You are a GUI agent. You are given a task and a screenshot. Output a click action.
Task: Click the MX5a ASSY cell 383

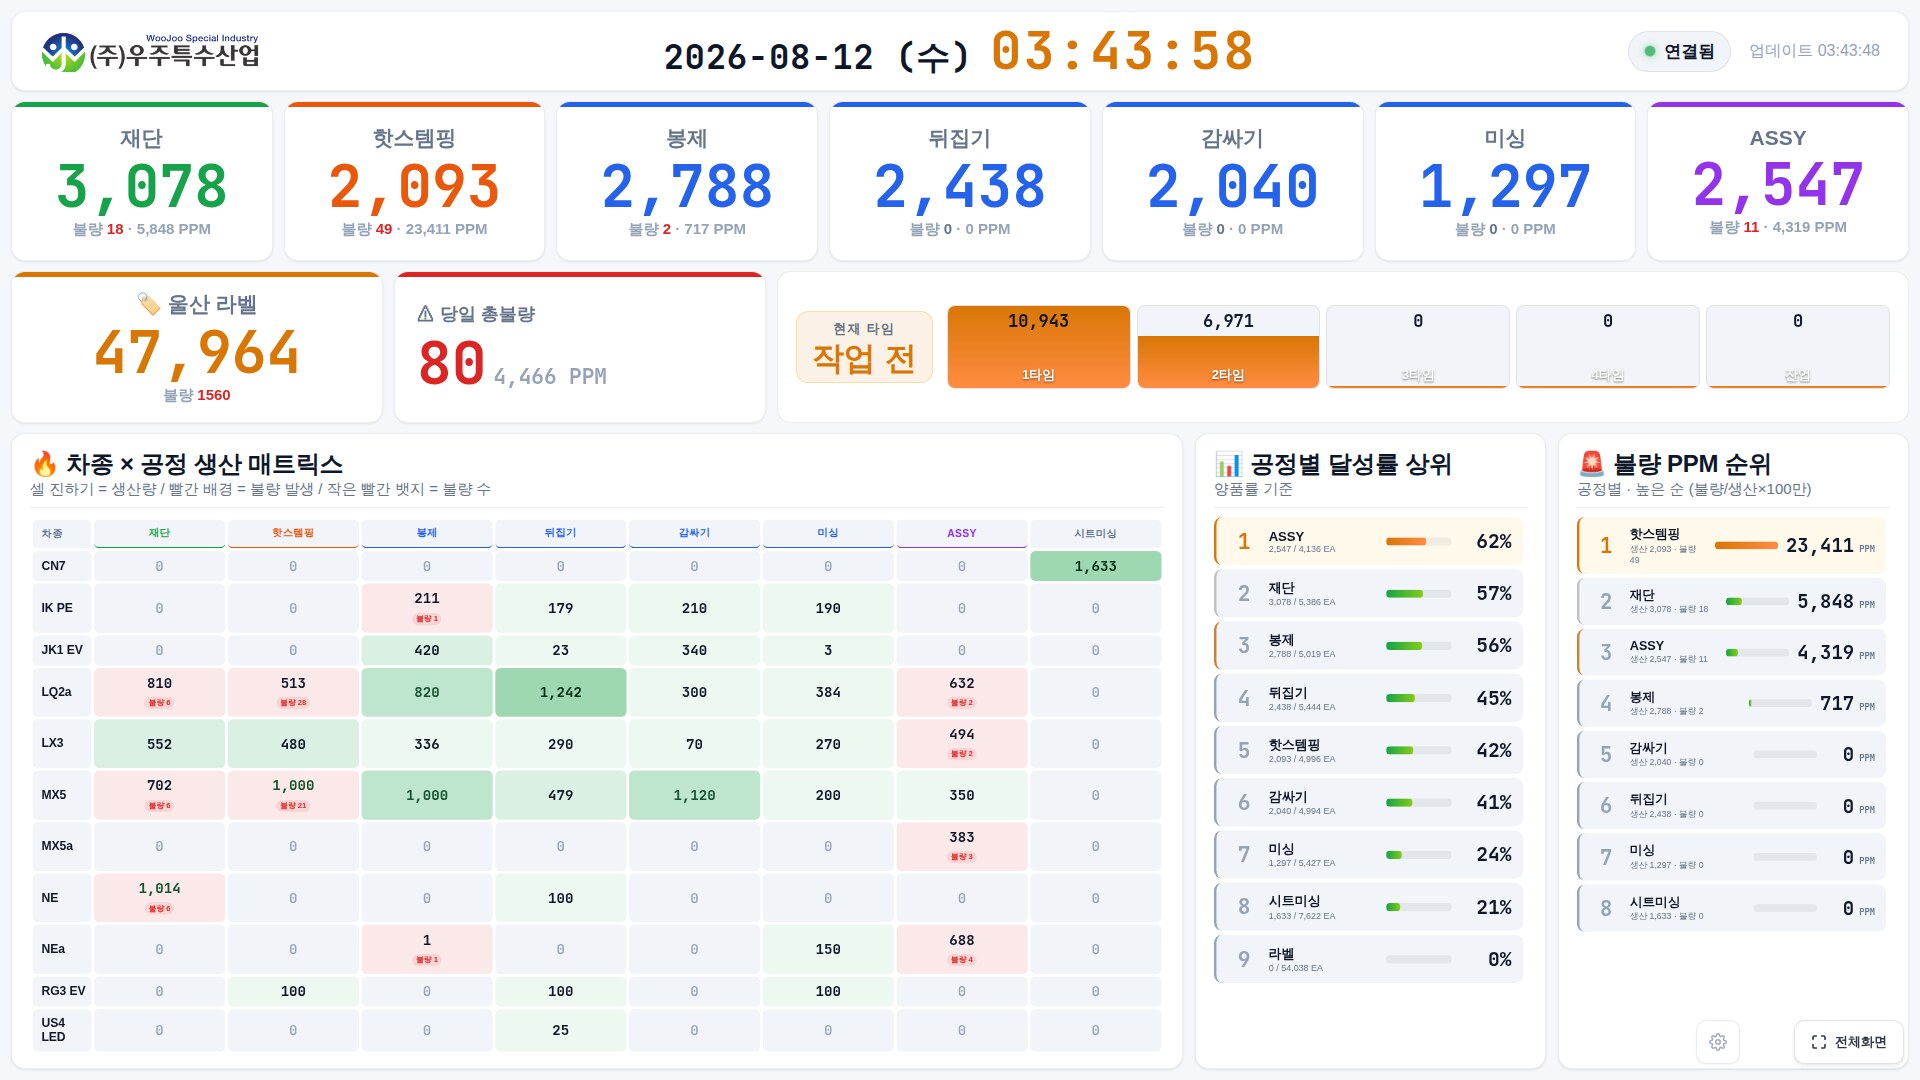pos(961,846)
